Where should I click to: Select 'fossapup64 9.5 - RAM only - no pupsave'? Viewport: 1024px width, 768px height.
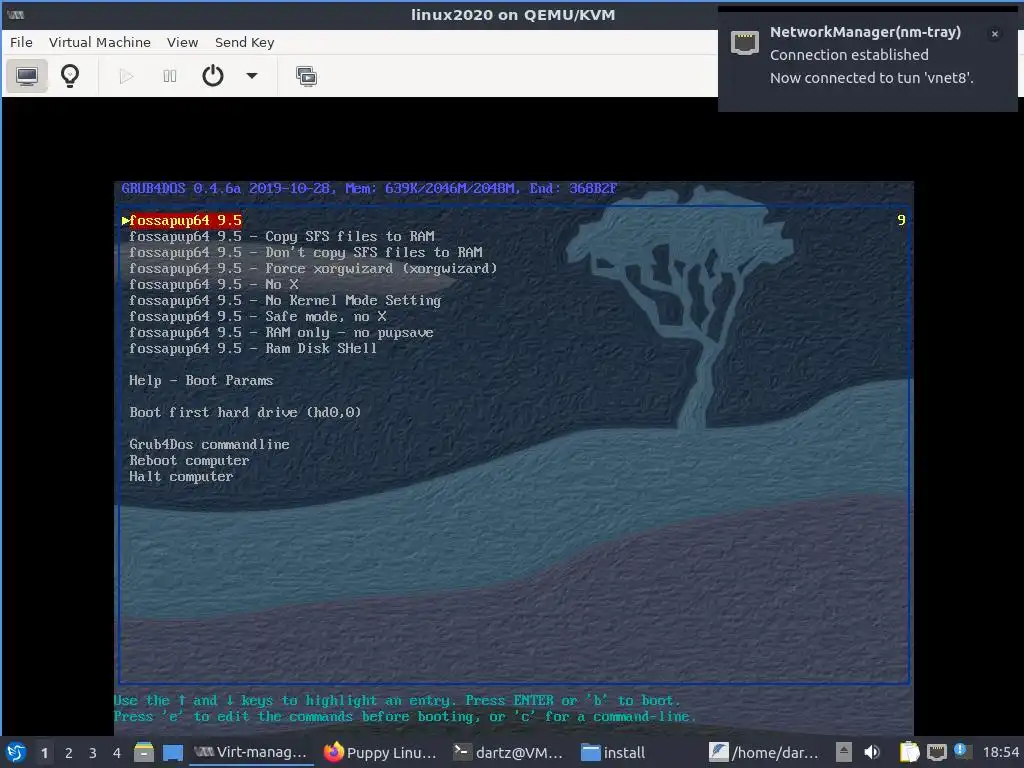click(281, 332)
